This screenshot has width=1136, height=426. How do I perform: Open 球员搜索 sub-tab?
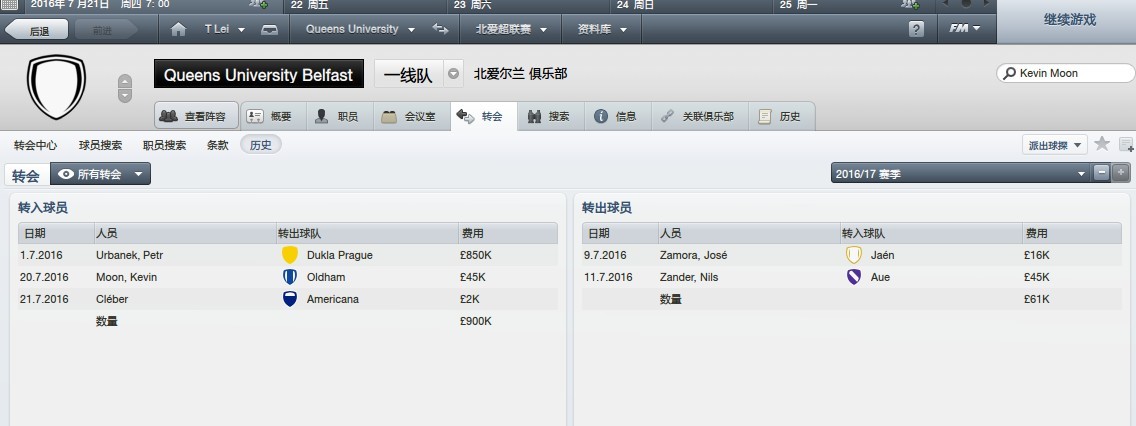pos(101,145)
